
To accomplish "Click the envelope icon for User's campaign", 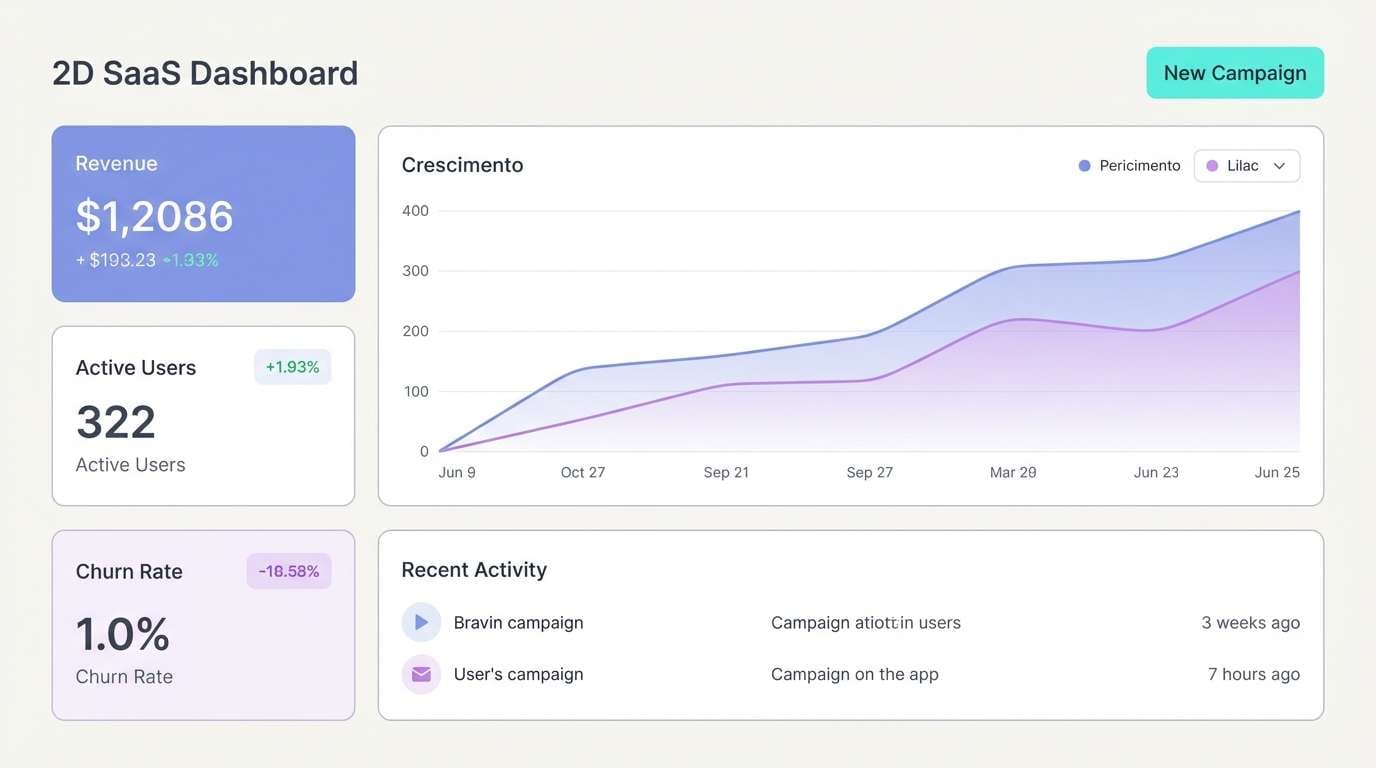I will click(421, 673).
